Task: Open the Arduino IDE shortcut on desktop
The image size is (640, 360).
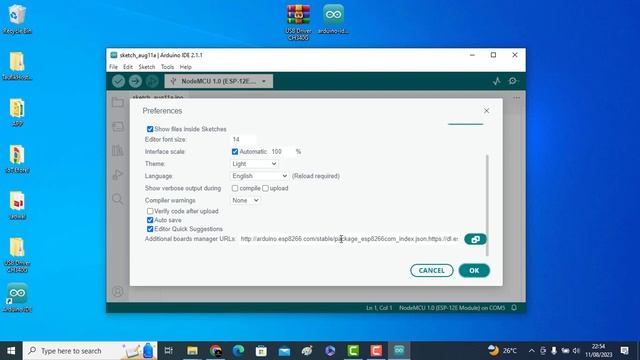Action: coord(17,298)
